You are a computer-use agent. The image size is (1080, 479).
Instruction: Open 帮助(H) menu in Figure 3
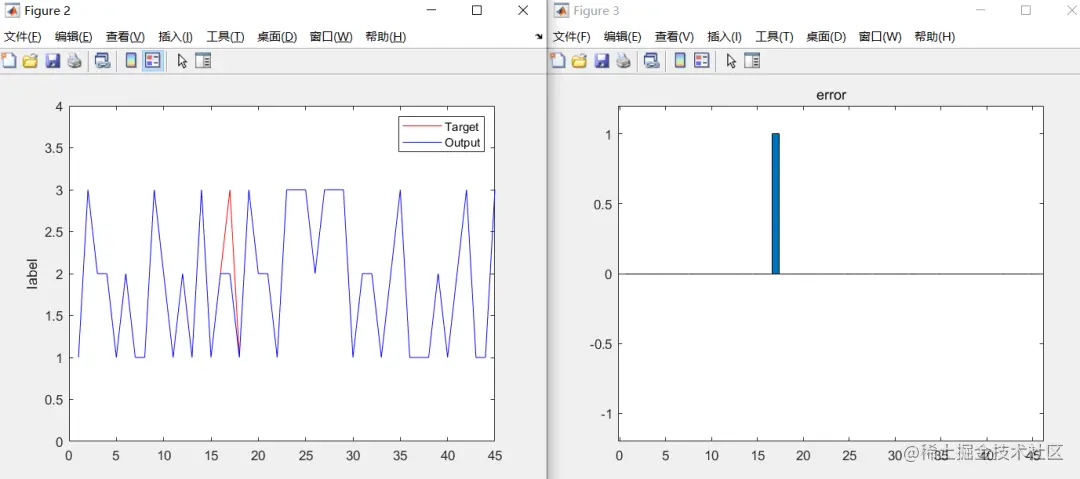pos(934,37)
